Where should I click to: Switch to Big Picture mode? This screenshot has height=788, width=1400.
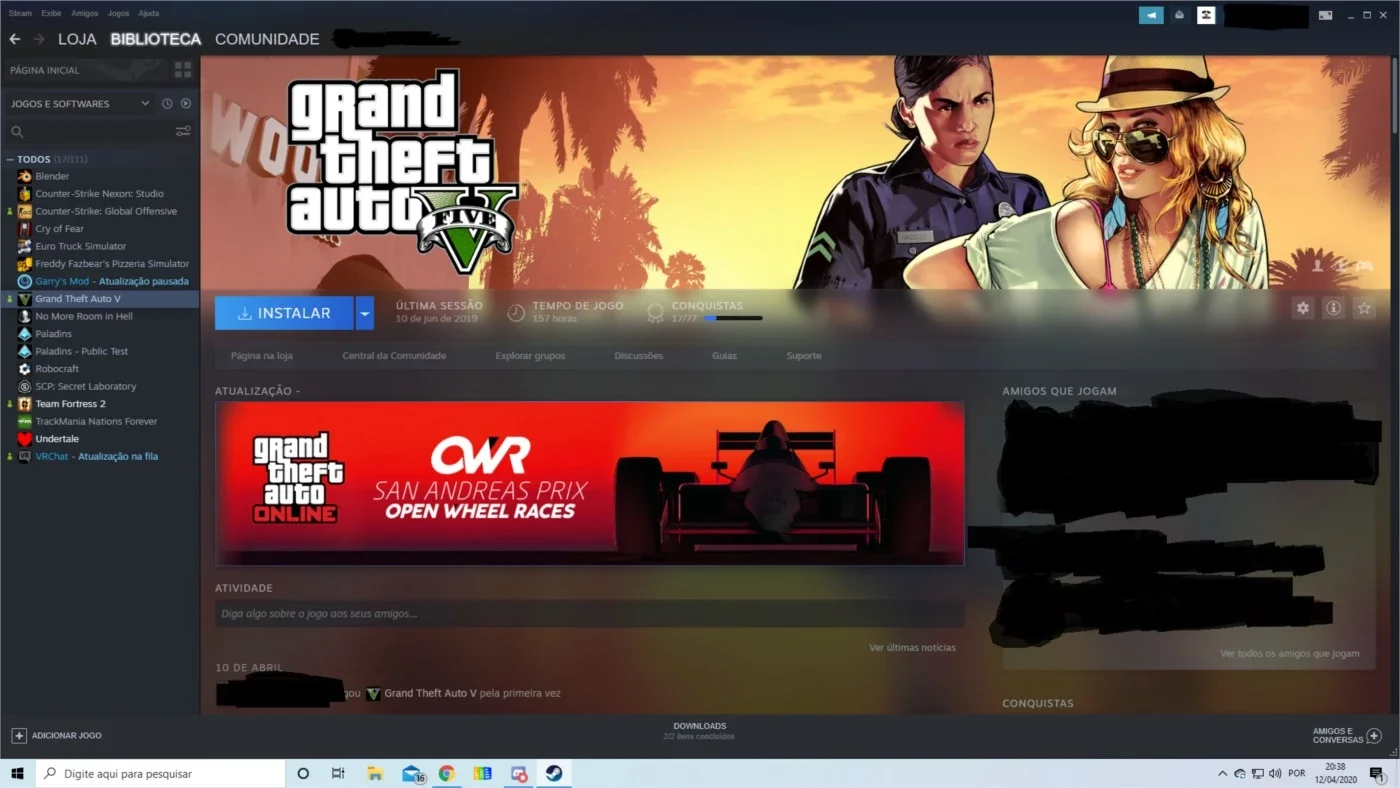click(x=1325, y=15)
